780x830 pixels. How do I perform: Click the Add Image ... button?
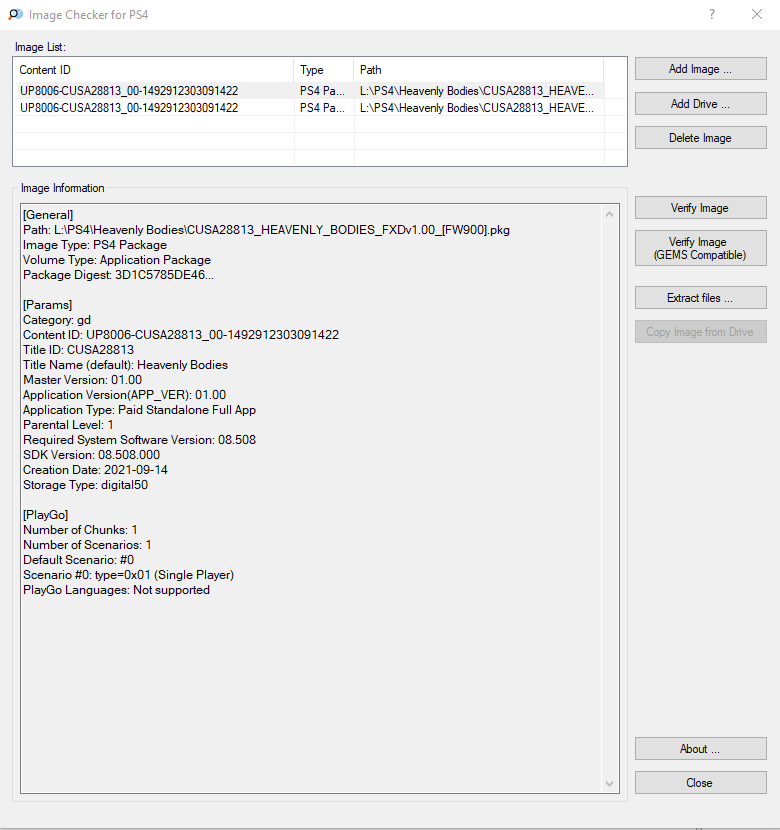click(700, 69)
